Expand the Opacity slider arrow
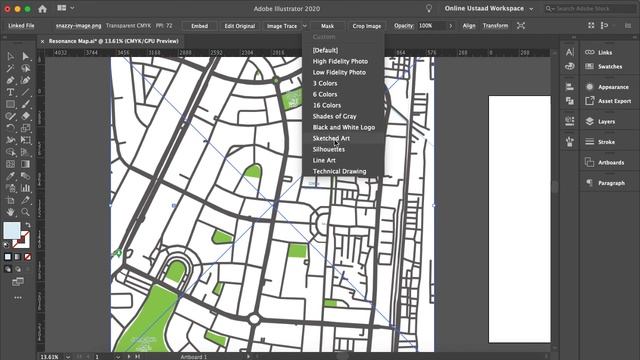Viewport: 640px width, 360px height. [451, 26]
